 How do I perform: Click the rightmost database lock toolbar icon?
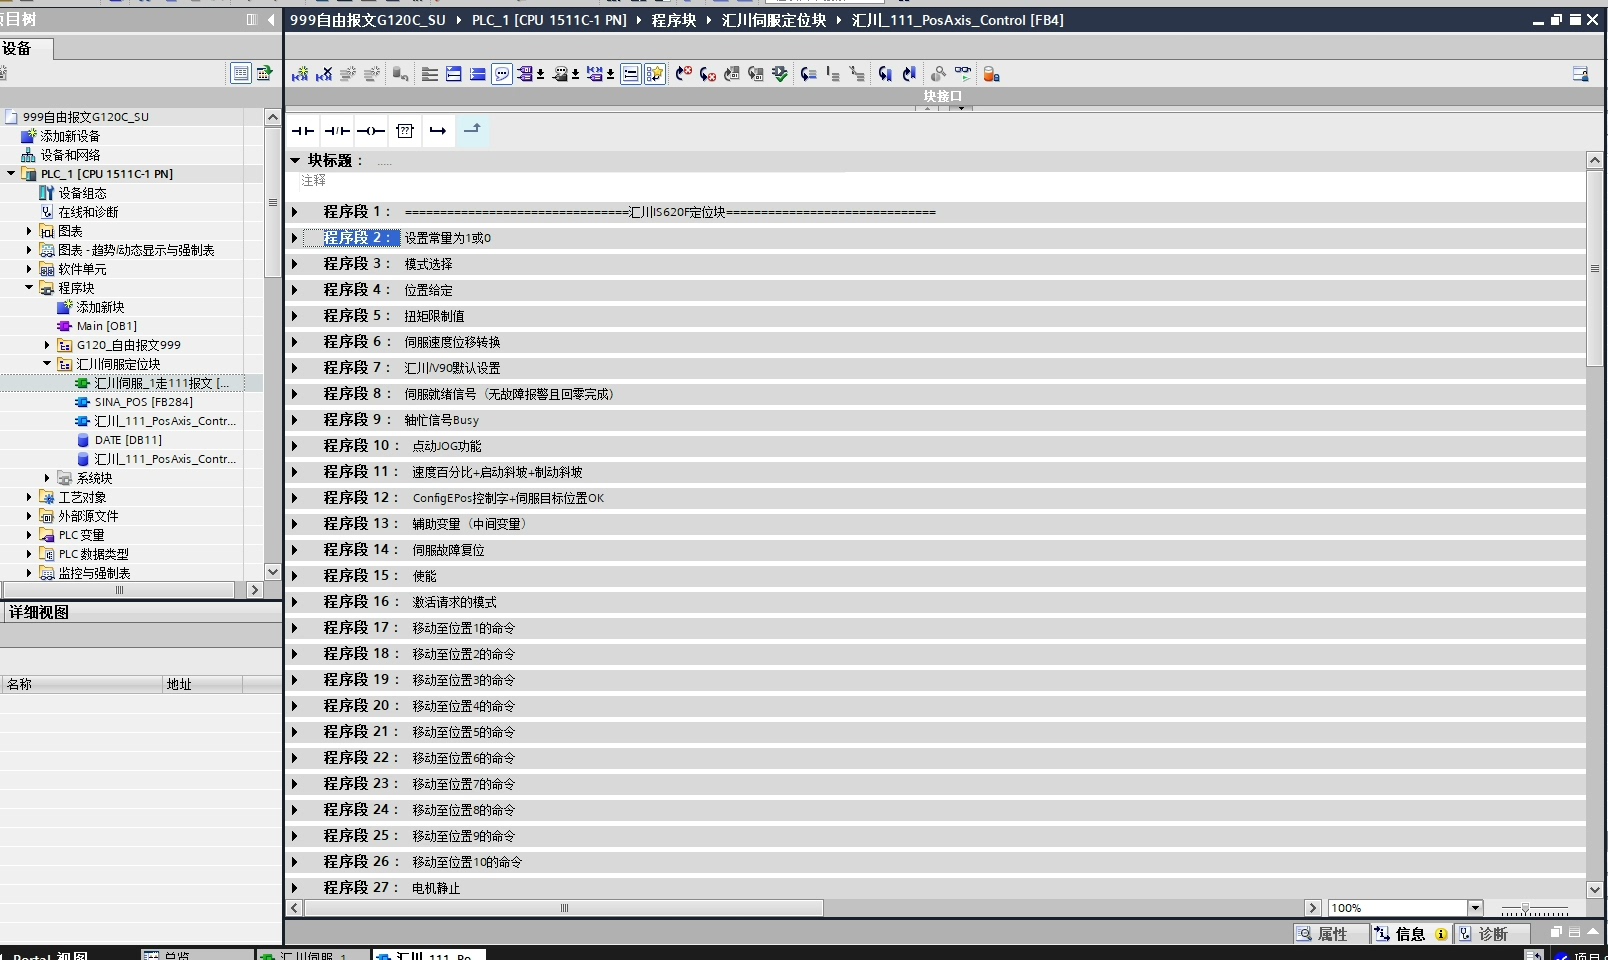(x=991, y=74)
